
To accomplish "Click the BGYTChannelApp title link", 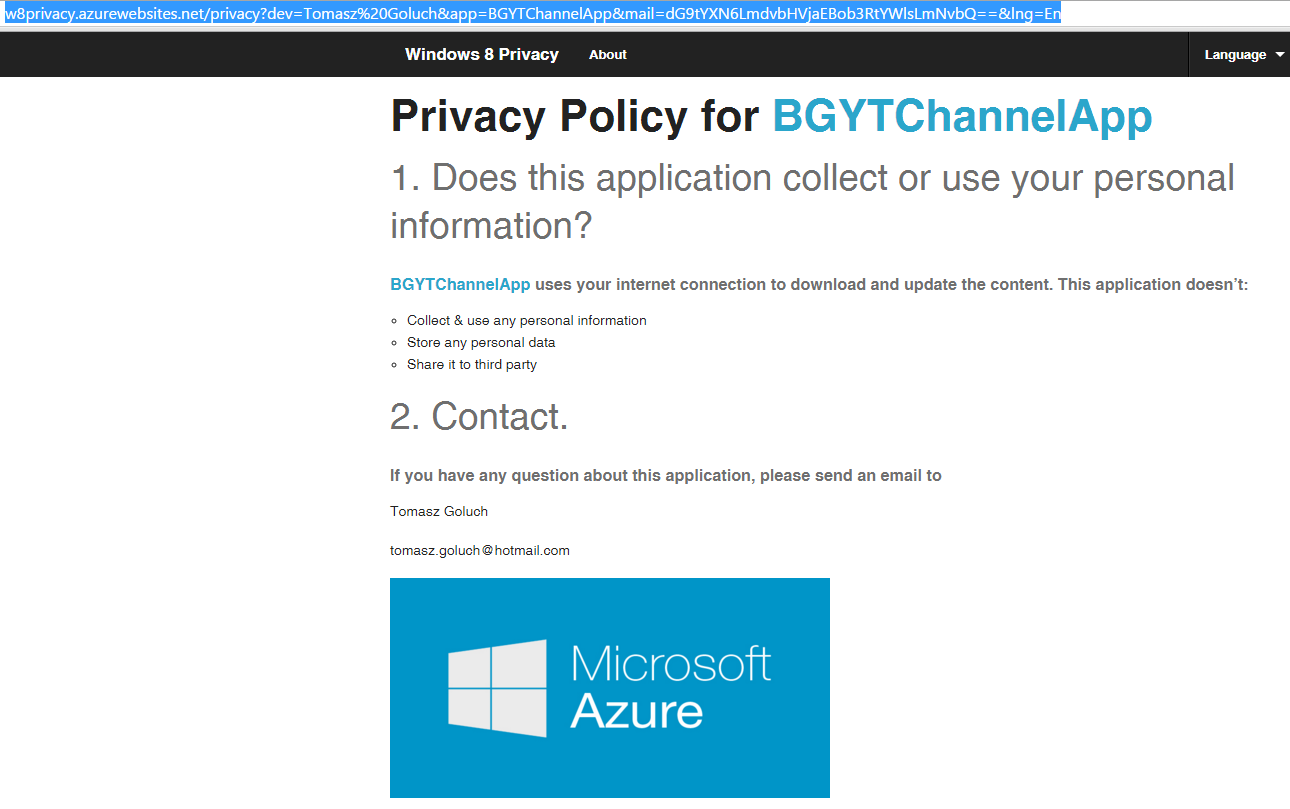I will click(x=962, y=117).
